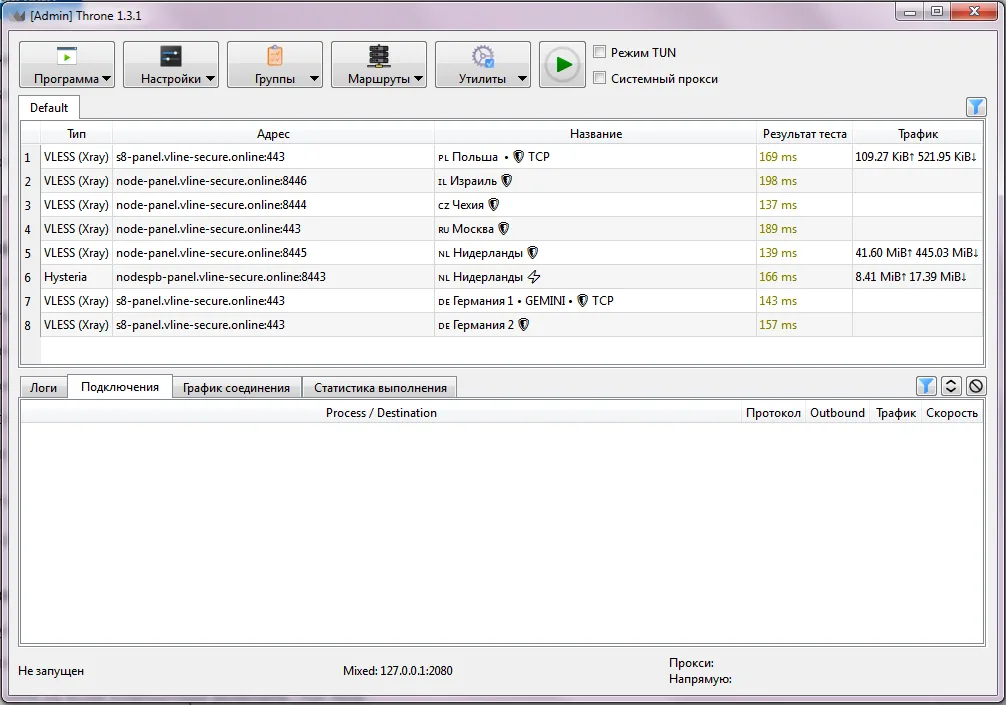
Task: Select the Подключения tab
Action: pos(120,387)
